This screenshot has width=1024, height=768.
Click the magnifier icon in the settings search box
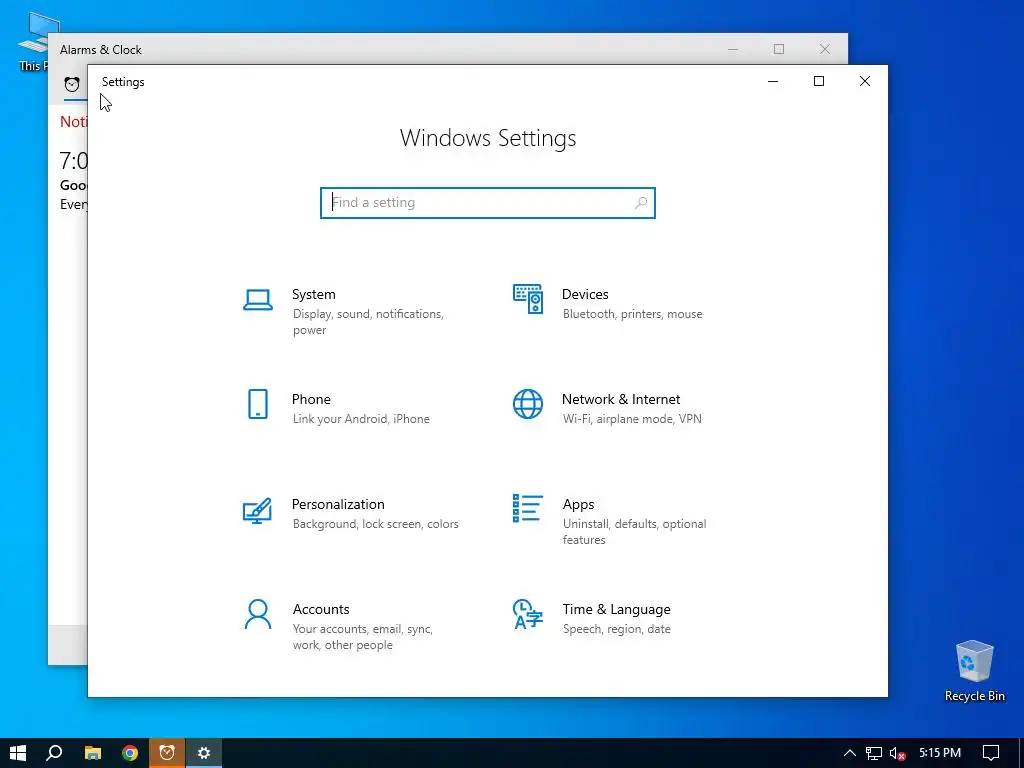641,202
